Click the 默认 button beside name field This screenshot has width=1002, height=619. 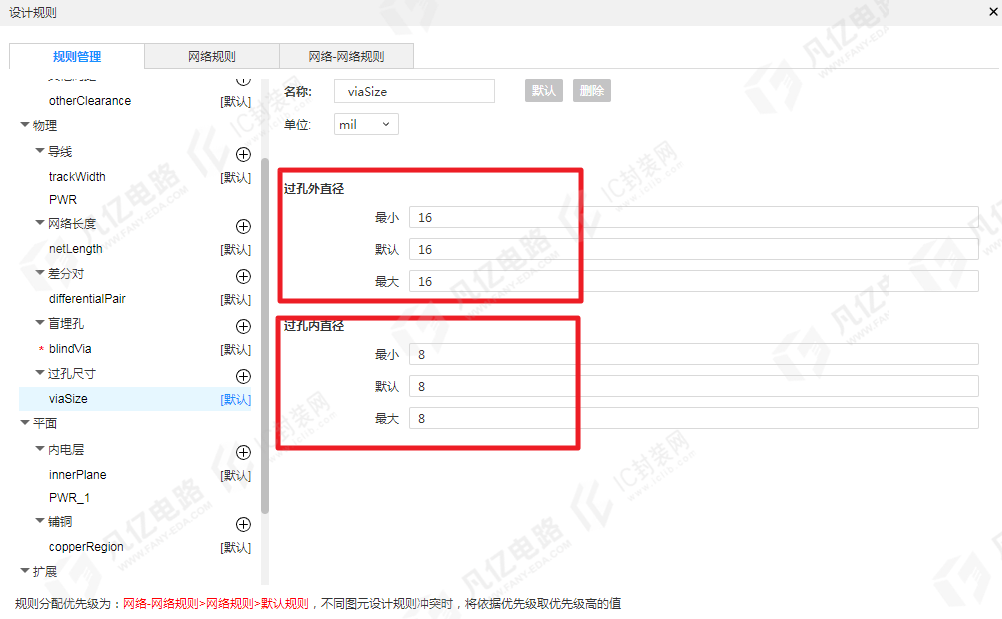point(544,91)
